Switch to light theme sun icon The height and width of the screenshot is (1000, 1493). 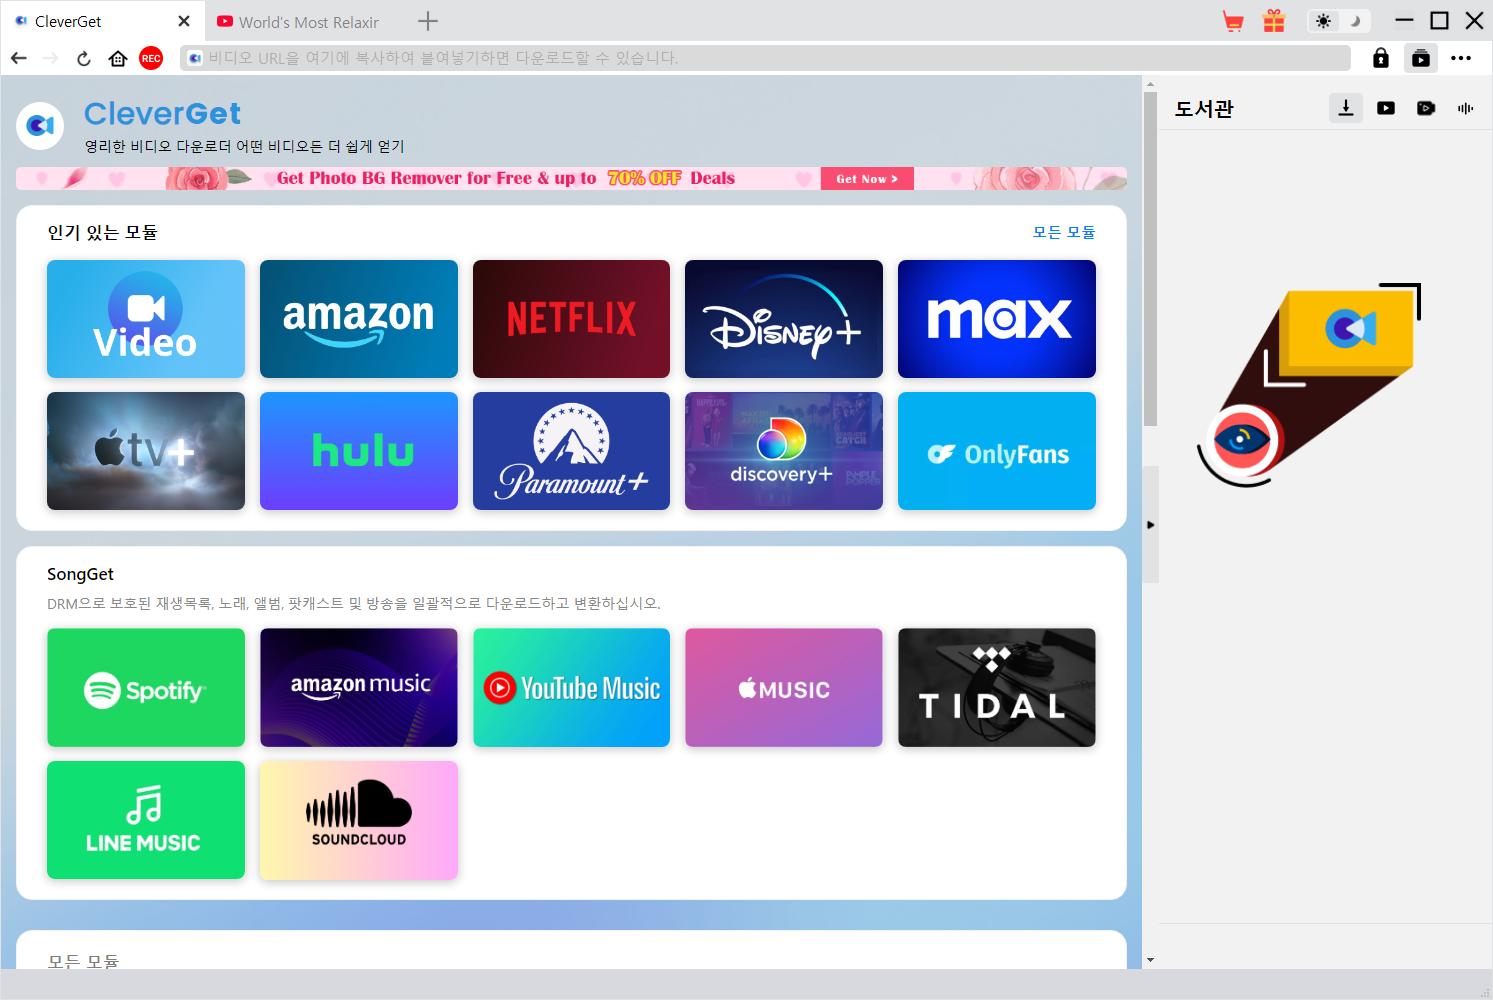(x=1324, y=21)
